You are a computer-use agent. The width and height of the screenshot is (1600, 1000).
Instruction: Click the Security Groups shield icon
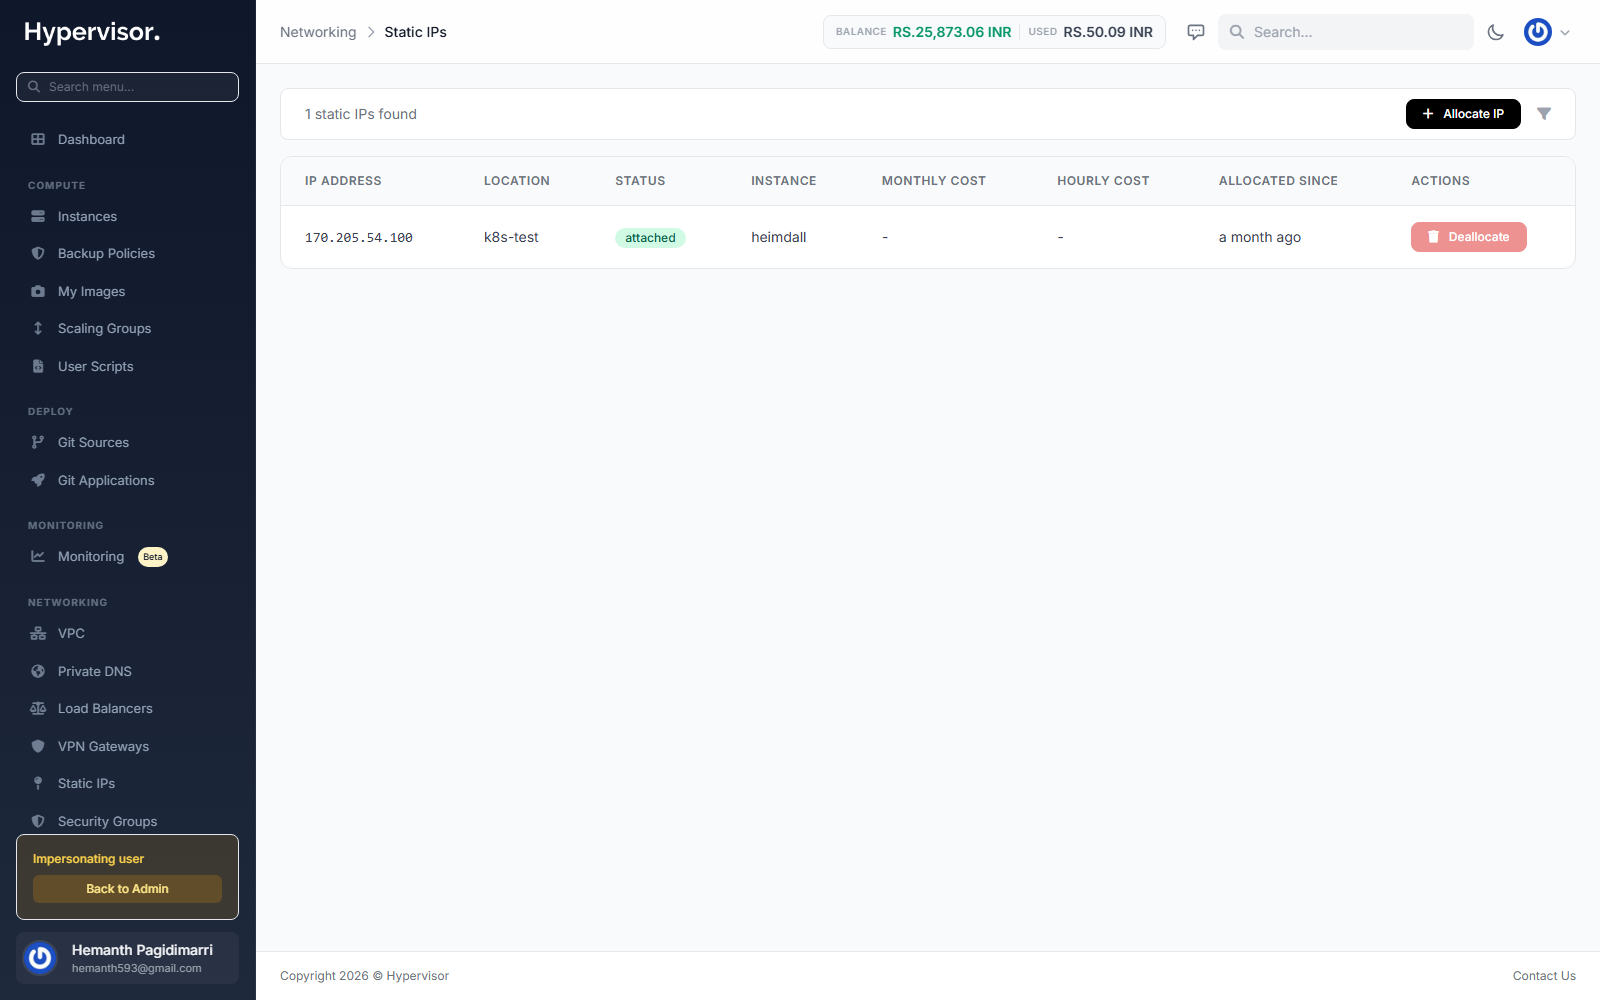tap(38, 821)
